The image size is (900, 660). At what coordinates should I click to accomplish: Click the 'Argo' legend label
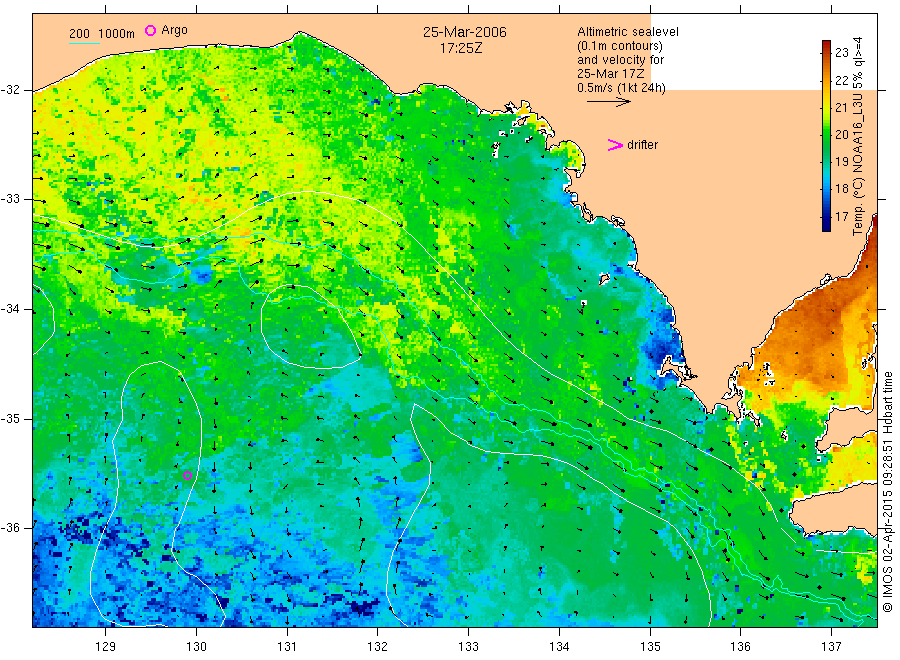(x=174, y=30)
